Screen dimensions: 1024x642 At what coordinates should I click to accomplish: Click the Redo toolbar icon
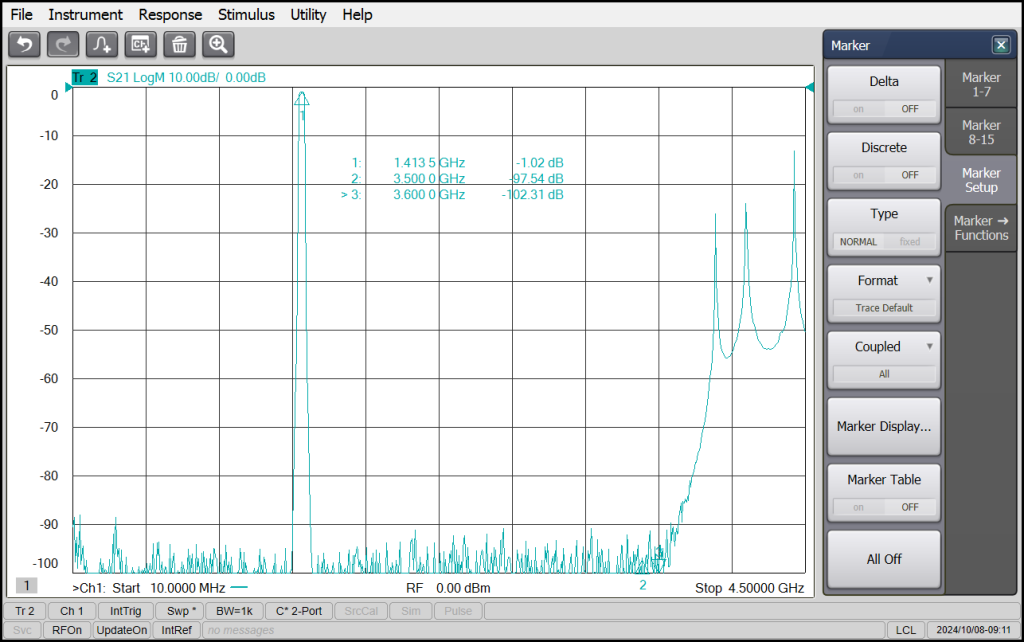point(63,44)
